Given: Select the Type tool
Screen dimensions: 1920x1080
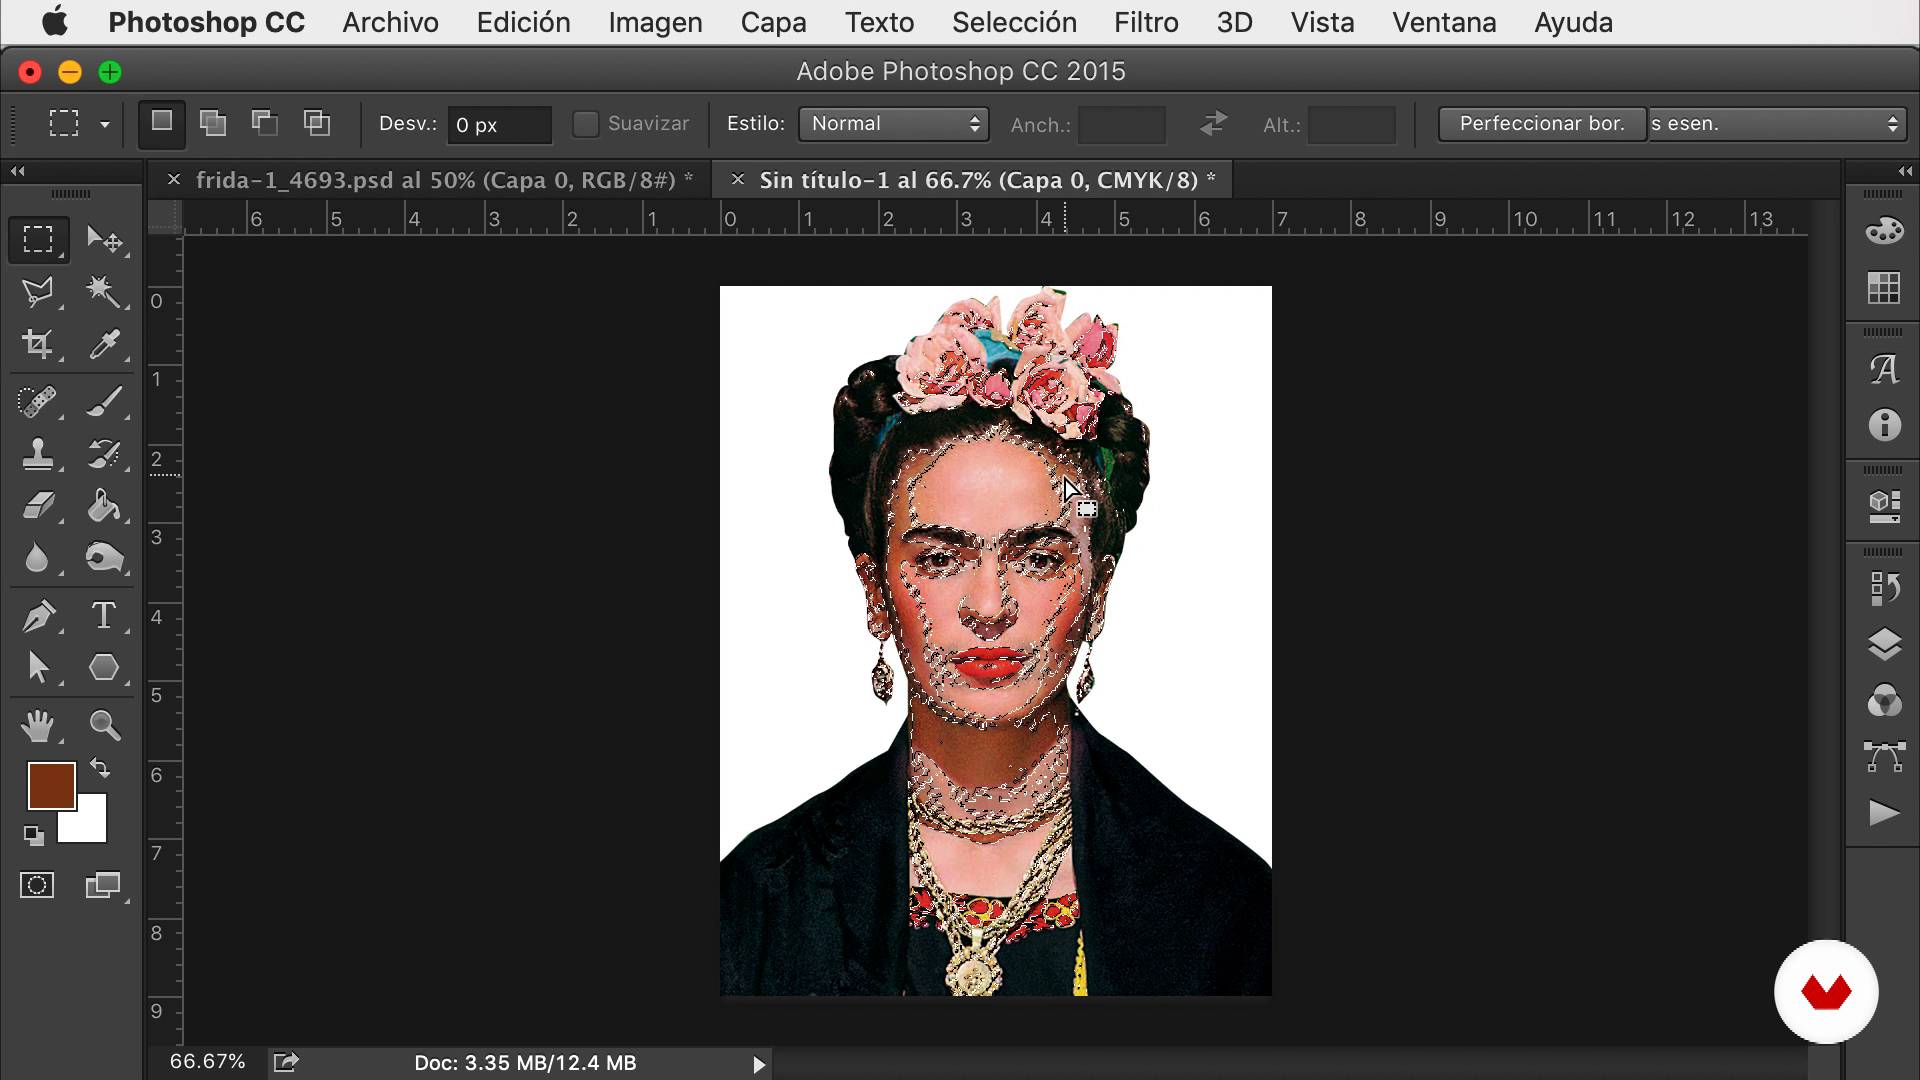Looking at the screenshot, I should pyautogui.click(x=104, y=616).
